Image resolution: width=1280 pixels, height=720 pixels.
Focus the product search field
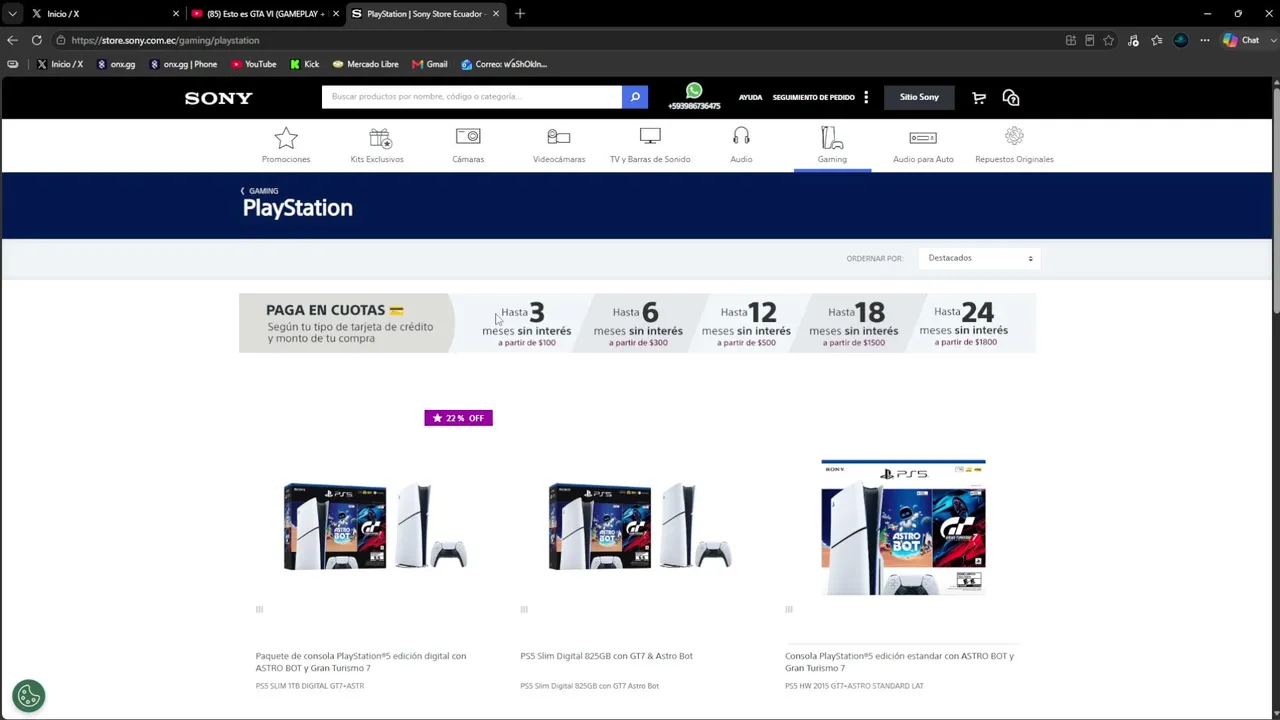471,97
